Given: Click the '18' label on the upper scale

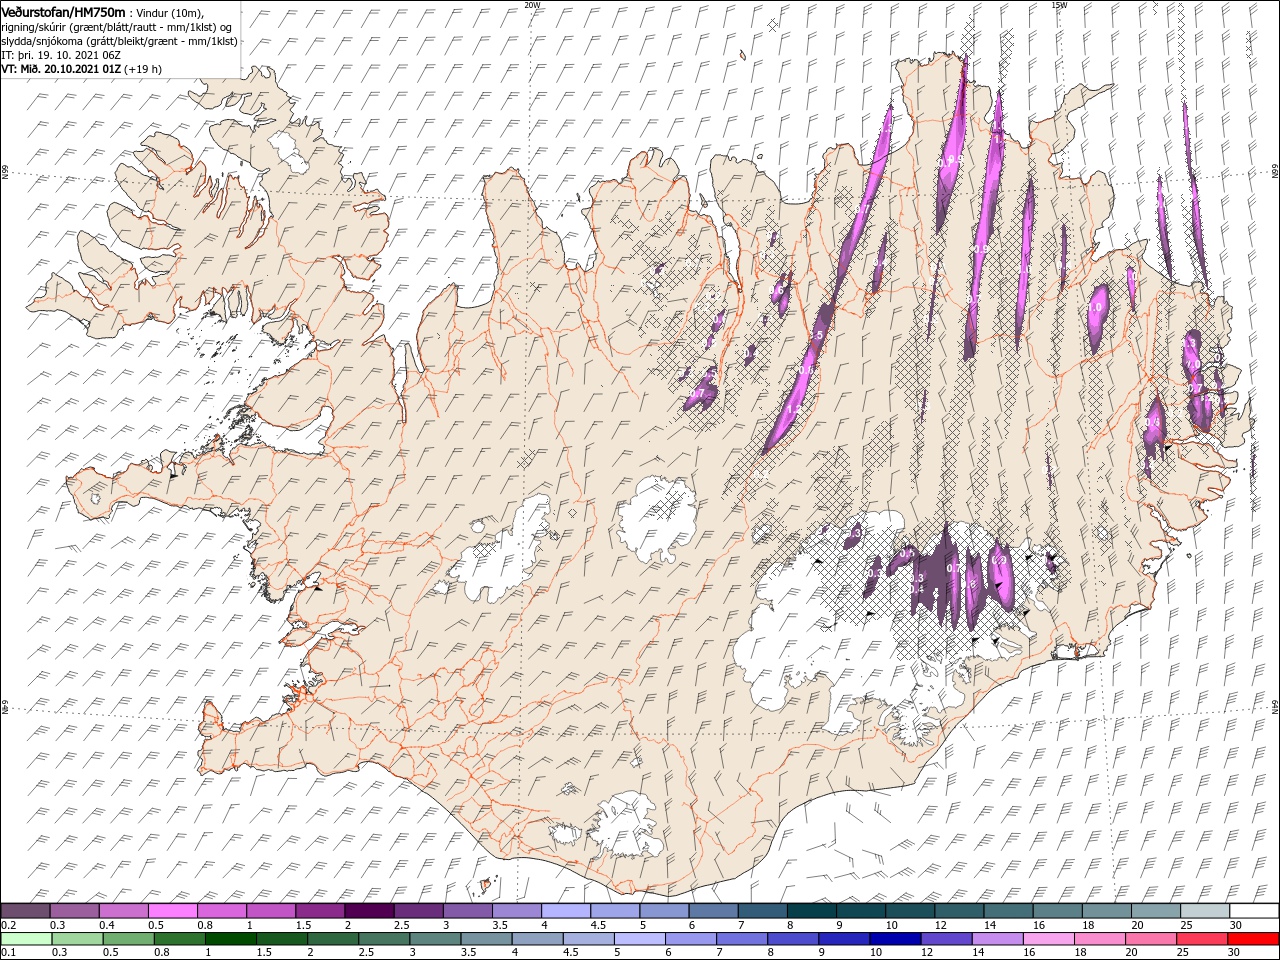Looking at the screenshot, I should [1087, 925].
